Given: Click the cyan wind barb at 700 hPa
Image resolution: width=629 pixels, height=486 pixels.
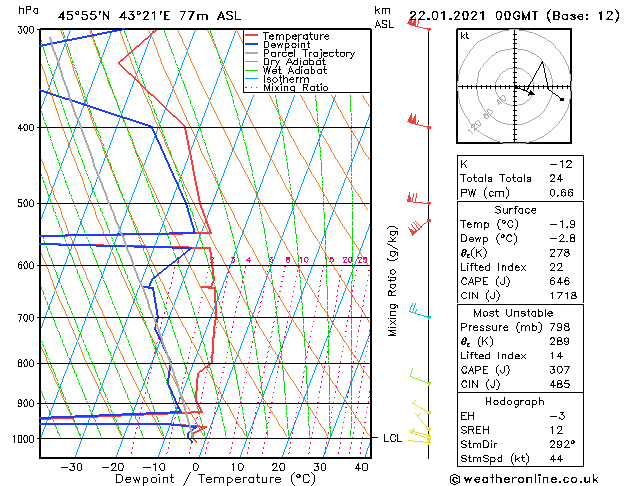Looking at the screenshot, I should (x=420, y=311).
